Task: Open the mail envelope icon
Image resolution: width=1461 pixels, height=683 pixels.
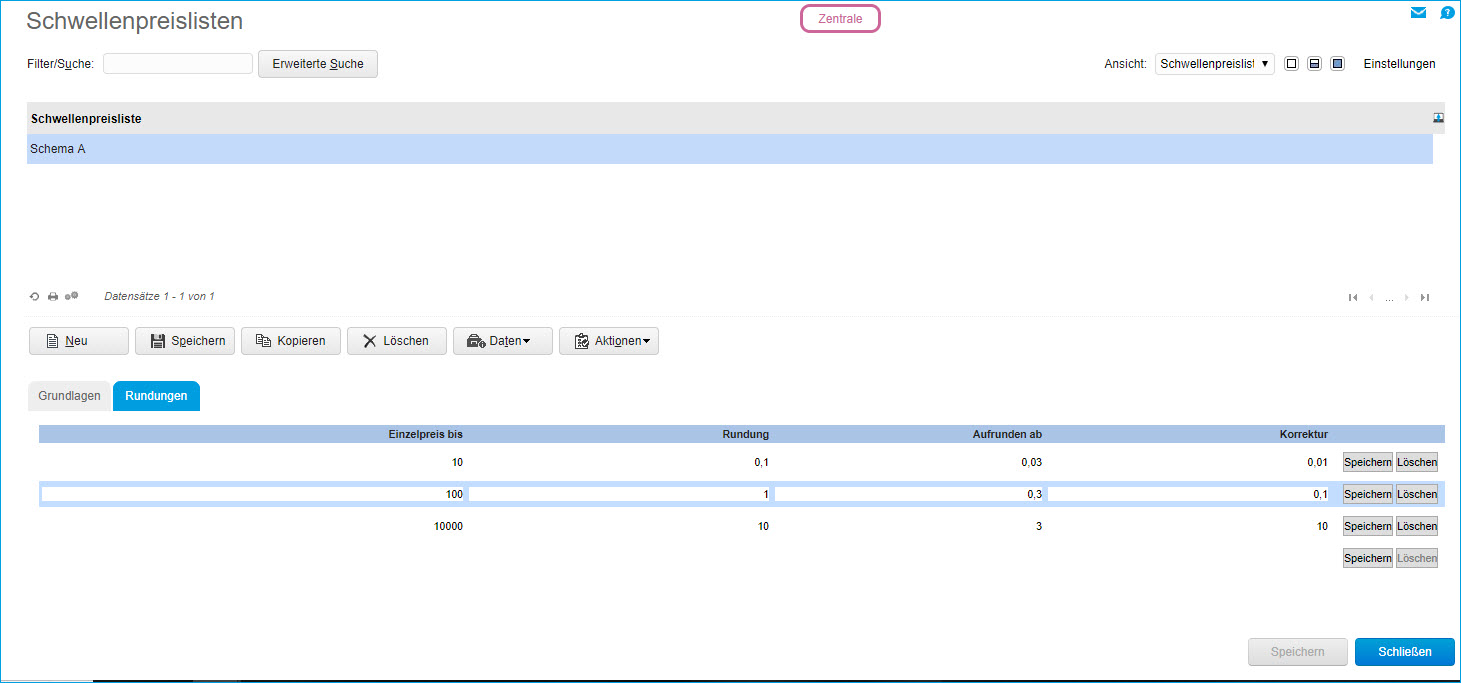Action: pos(1418,13)
